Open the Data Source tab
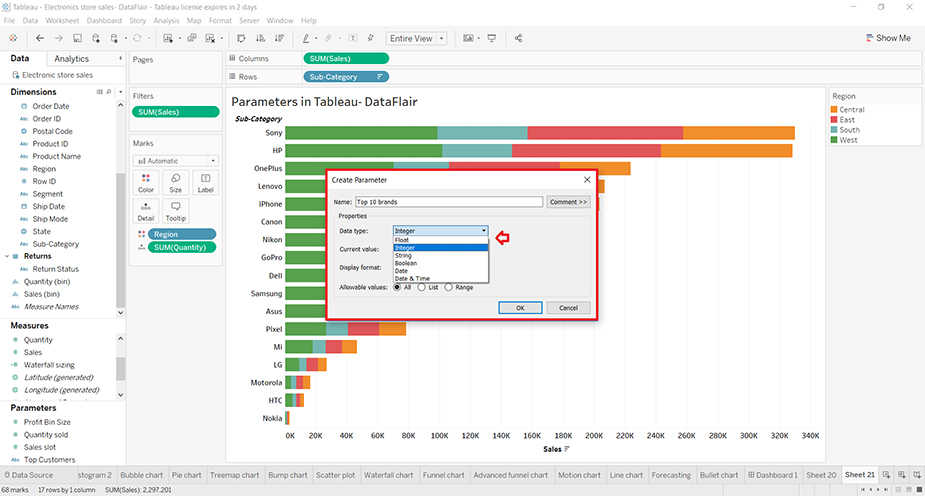925x496 pixels. (x=28, y=475)
